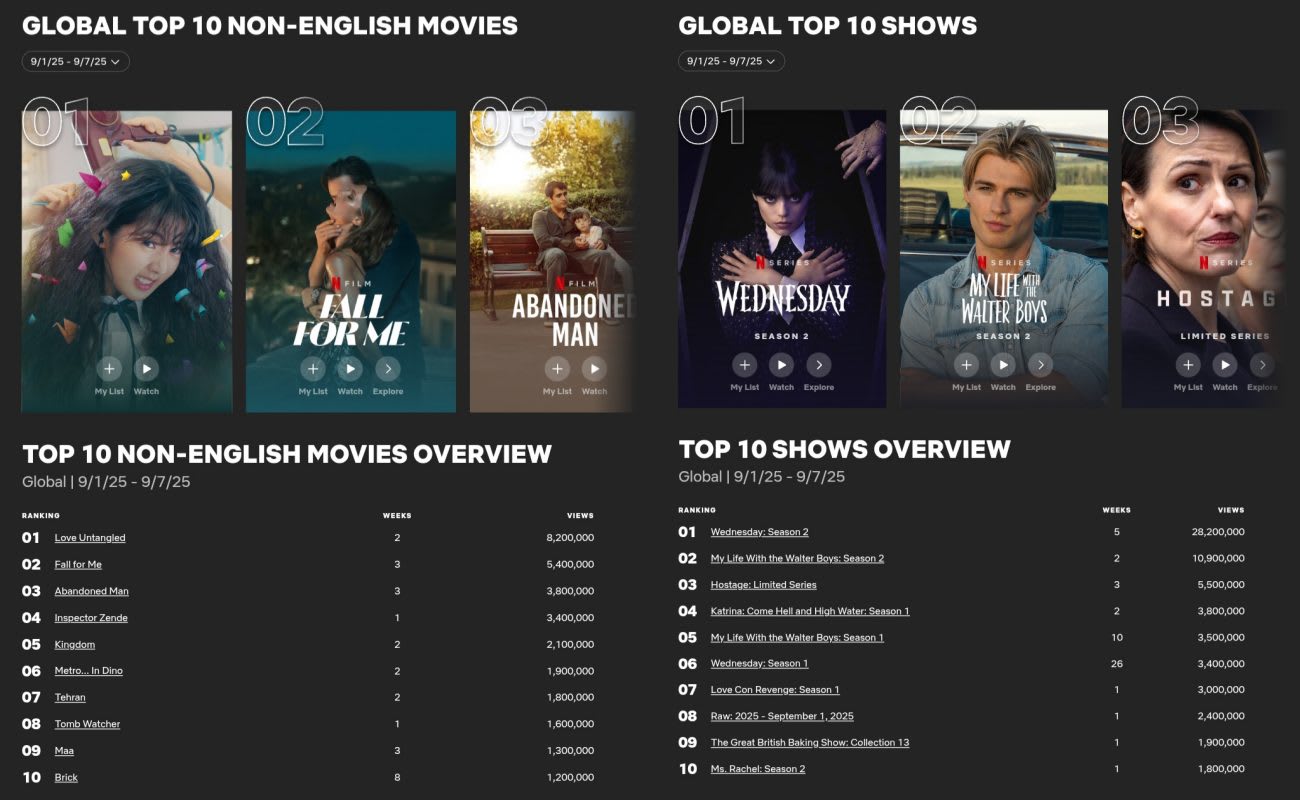Add Love Untangled to My List
The height and width of the screenshot is (800, 1300).
pos(110,368)
